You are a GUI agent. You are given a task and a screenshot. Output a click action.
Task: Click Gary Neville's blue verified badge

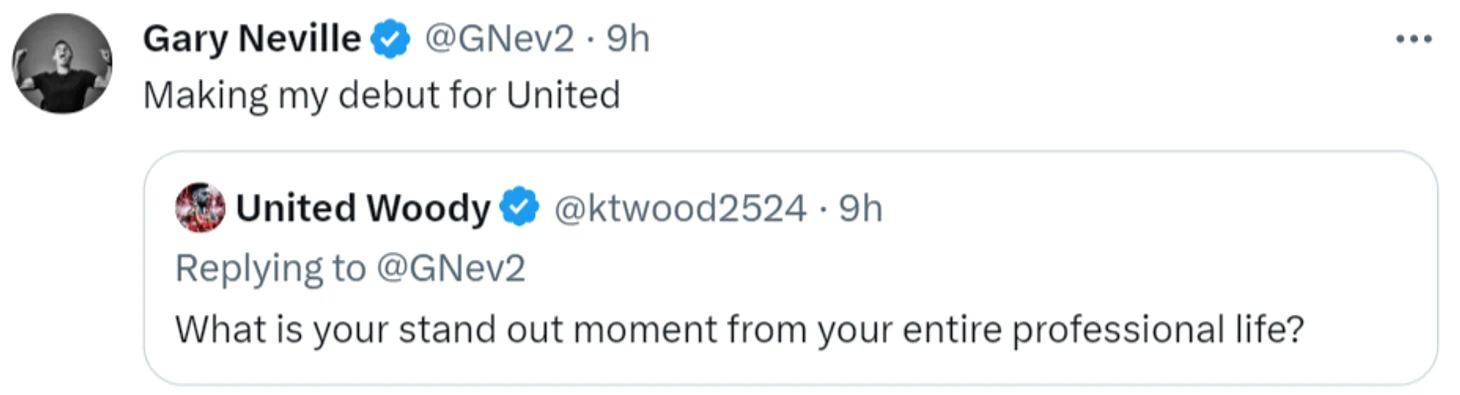tap(390, 41)
